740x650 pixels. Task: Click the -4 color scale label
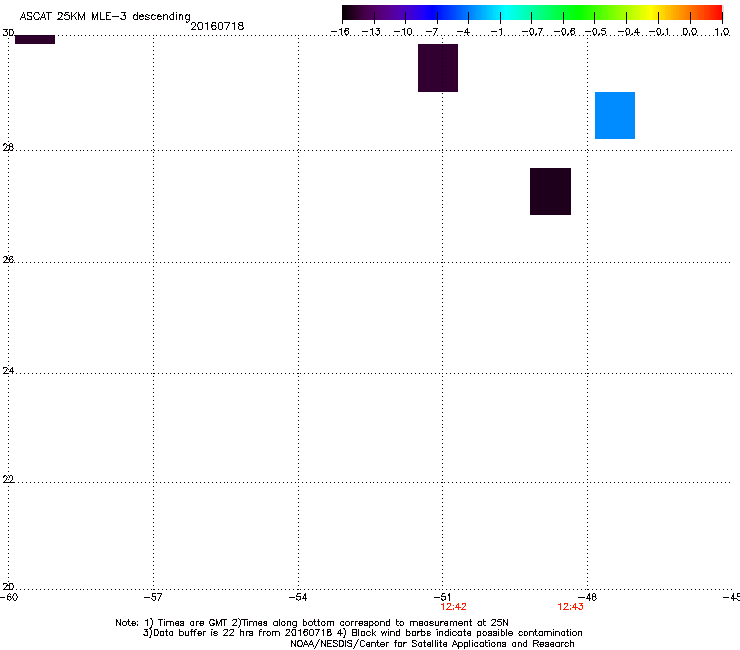pyautogui.click(x=463, y=32)
